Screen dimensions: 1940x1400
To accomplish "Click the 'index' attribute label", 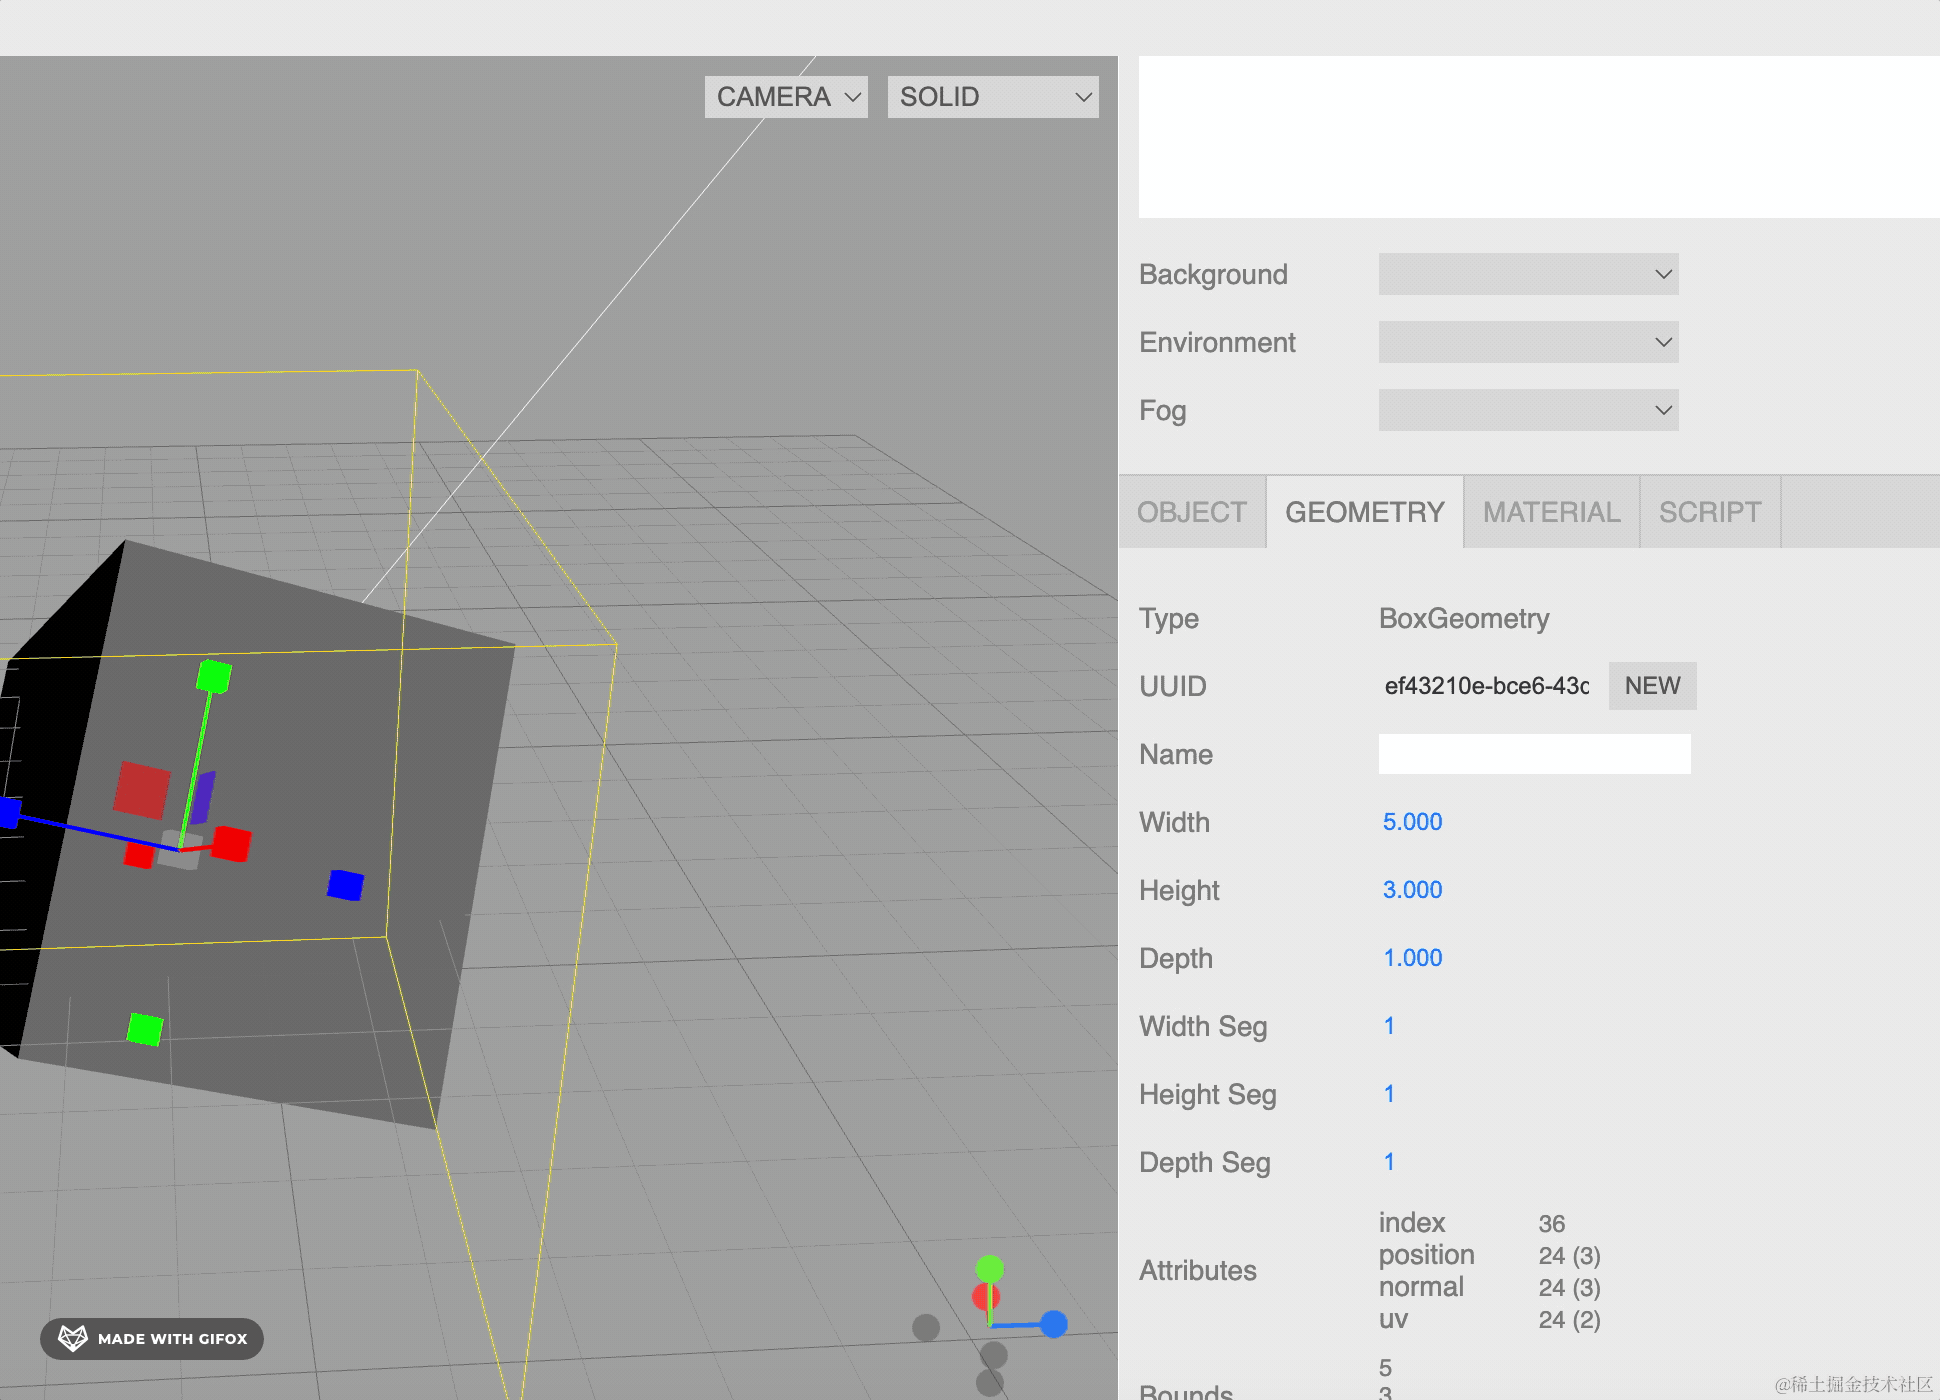I will [1412, 1223].
